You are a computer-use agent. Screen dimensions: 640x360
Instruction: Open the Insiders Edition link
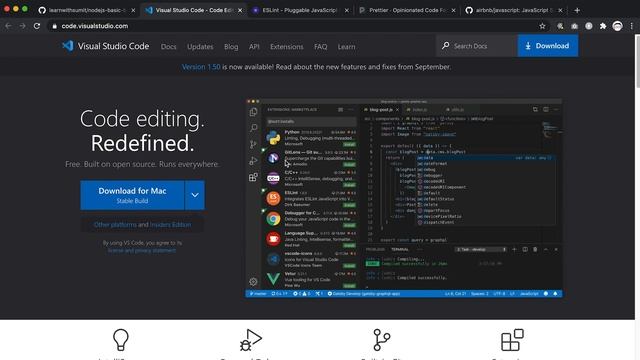pyautogui.click(x=171, y=224)
